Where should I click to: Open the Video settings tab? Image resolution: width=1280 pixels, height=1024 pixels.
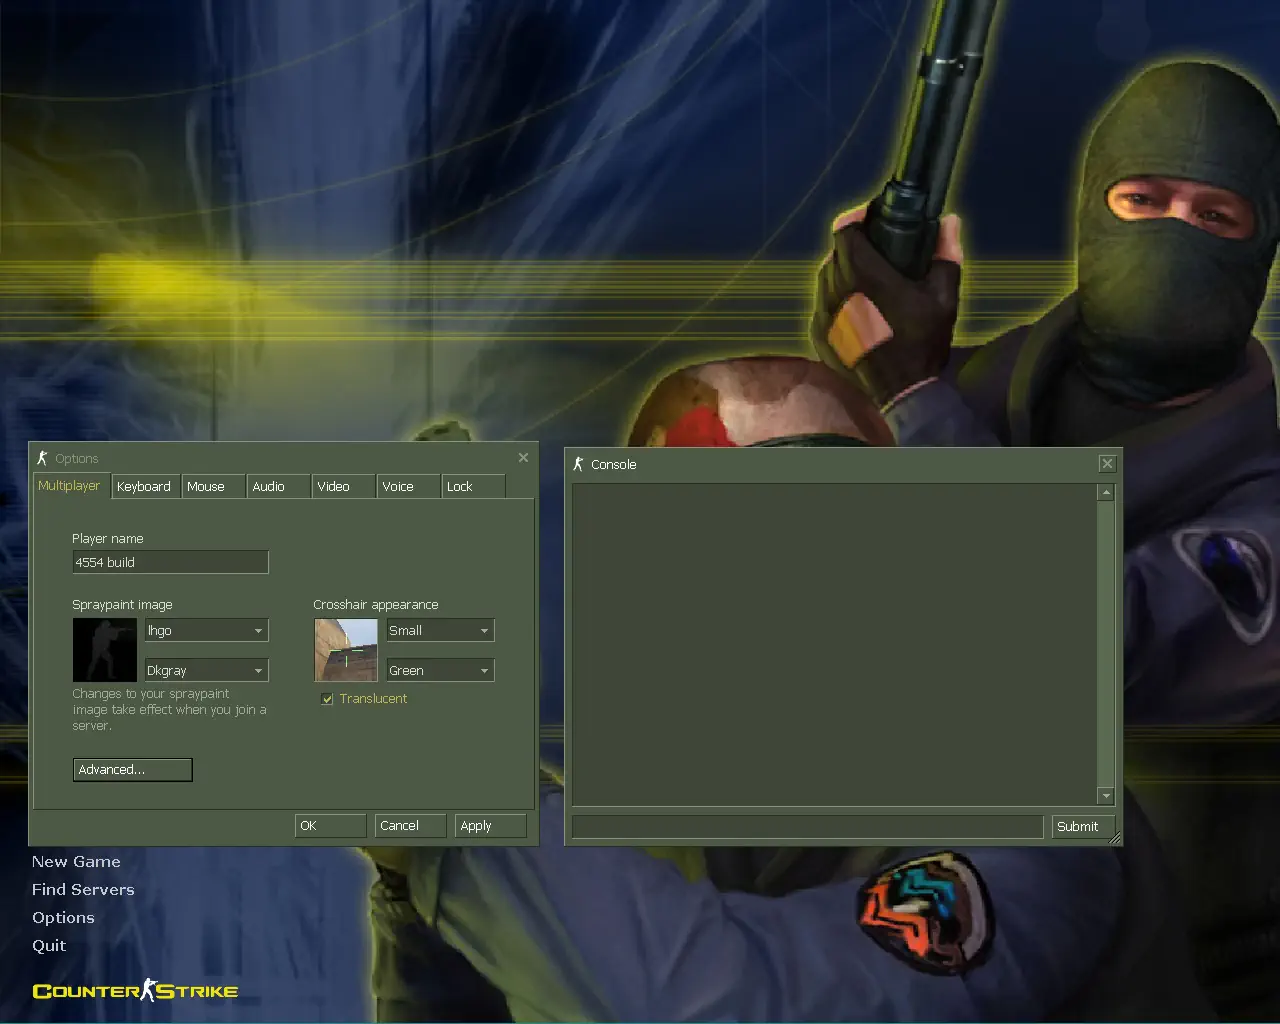[x=334, y=487]
